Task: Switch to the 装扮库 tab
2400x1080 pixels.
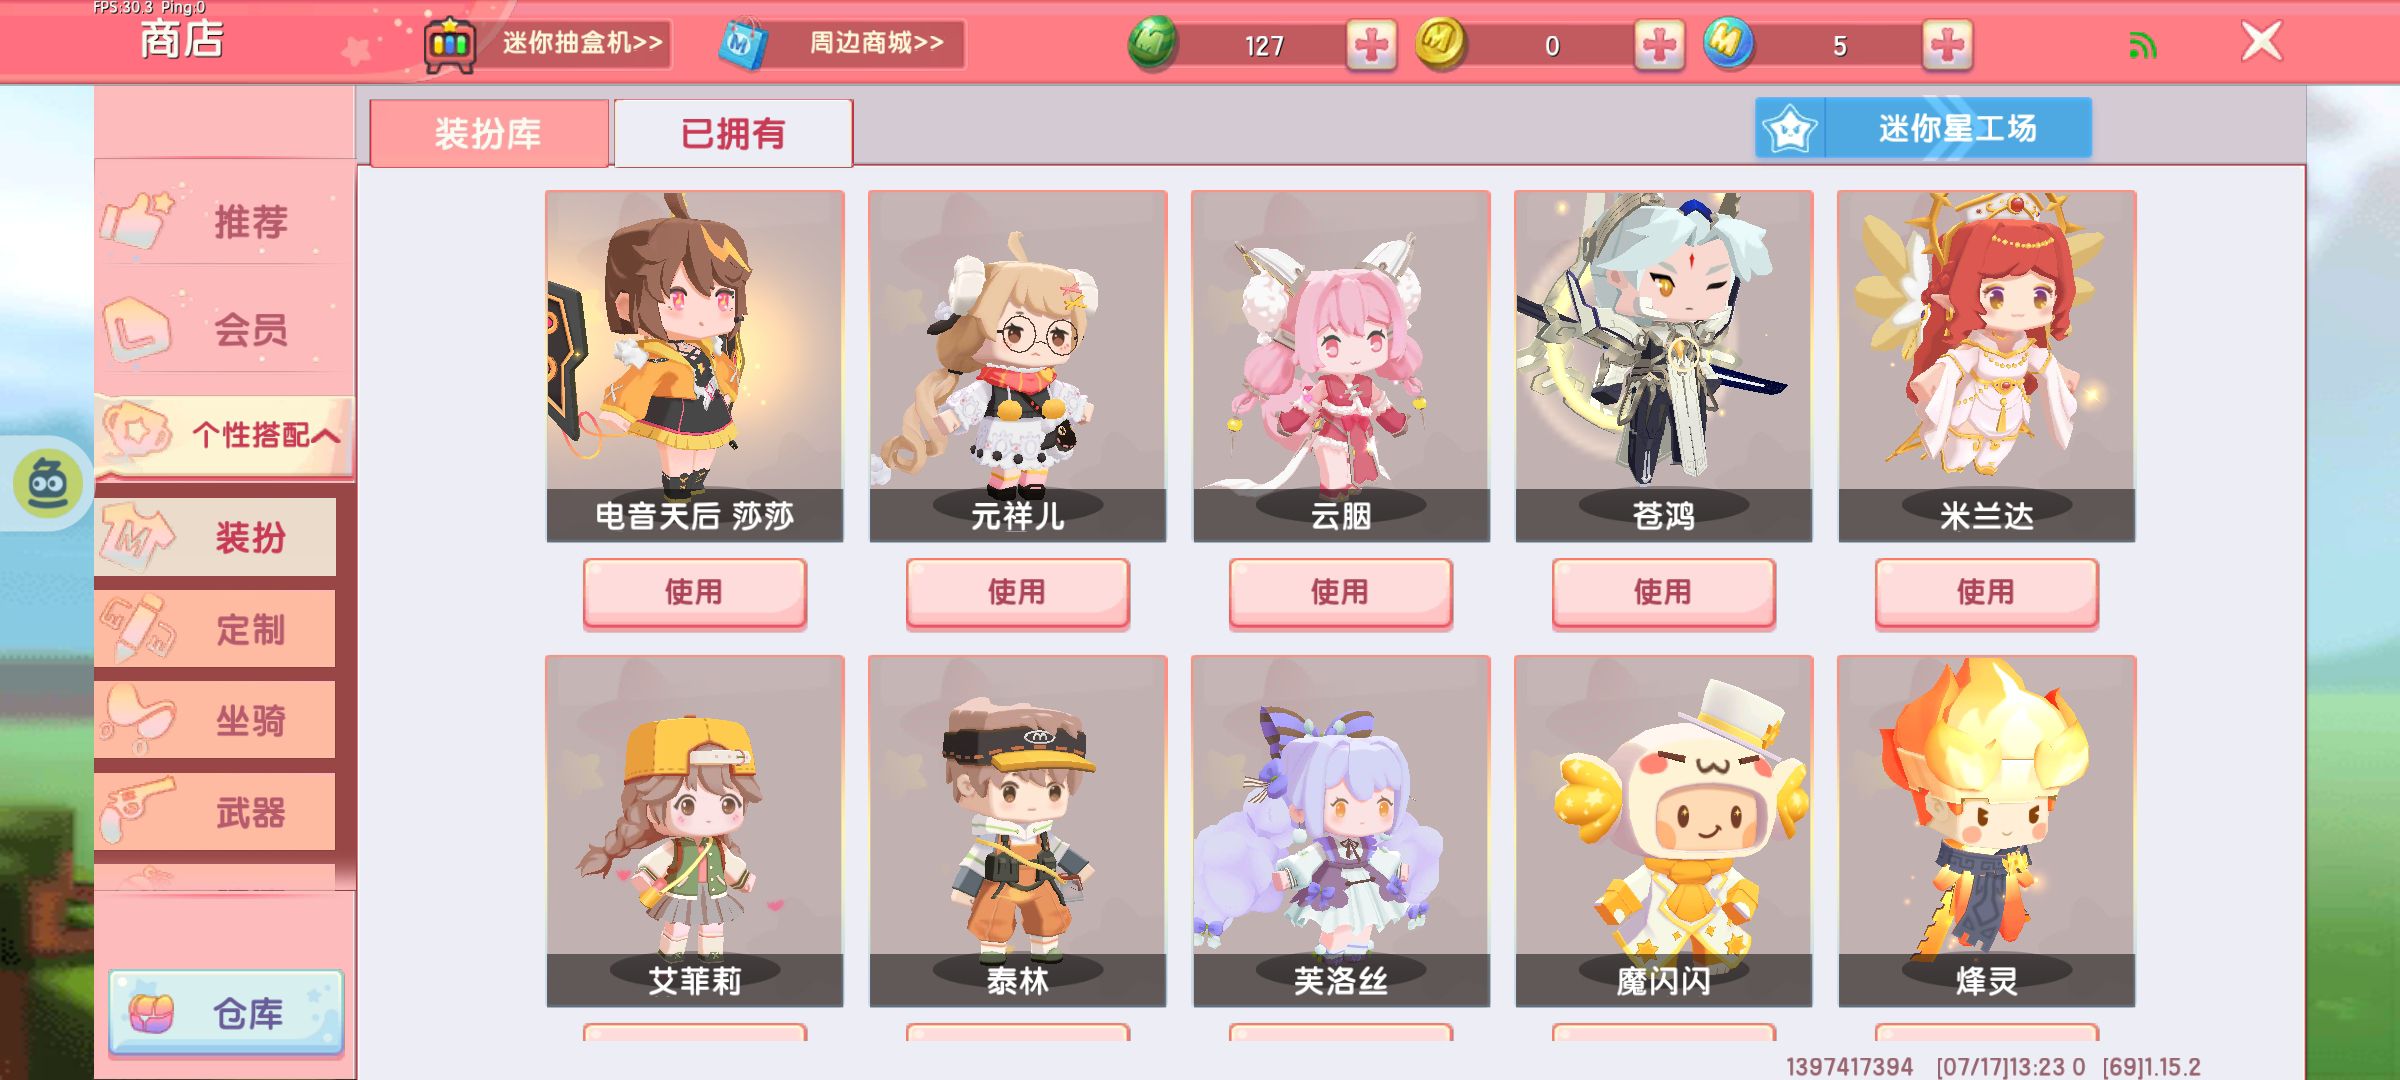Action: [x=489, y=133]
